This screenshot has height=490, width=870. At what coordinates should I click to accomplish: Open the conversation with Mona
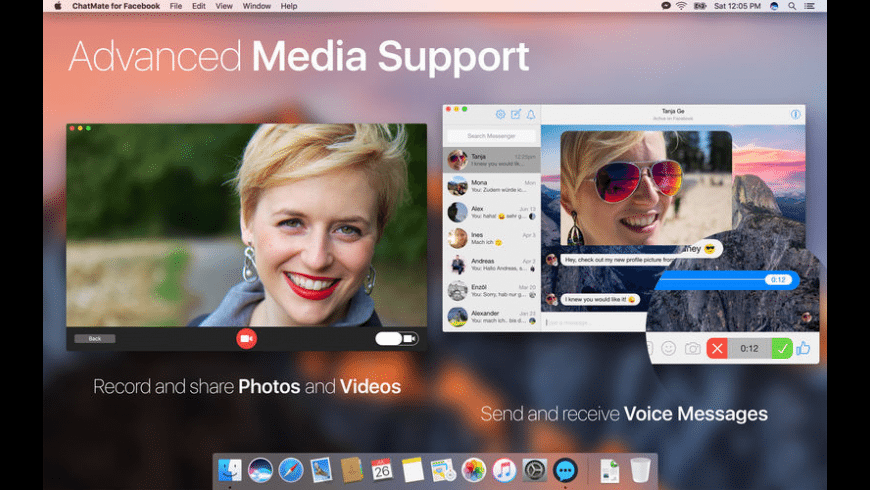click(492, 186)
